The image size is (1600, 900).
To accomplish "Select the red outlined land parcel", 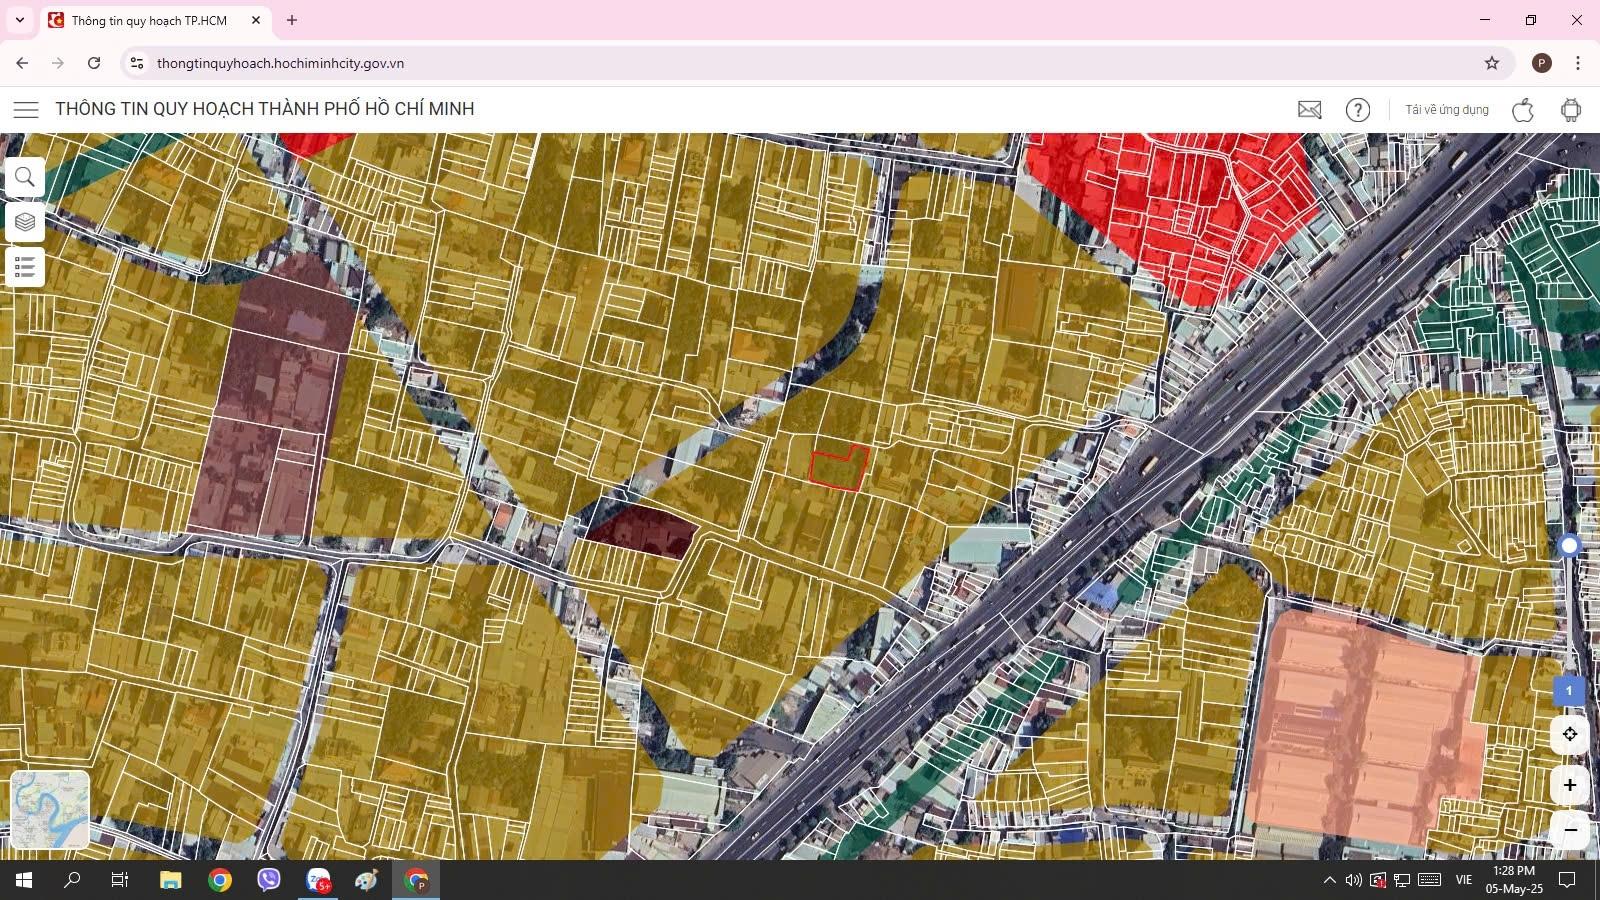I will click(838, 469).
